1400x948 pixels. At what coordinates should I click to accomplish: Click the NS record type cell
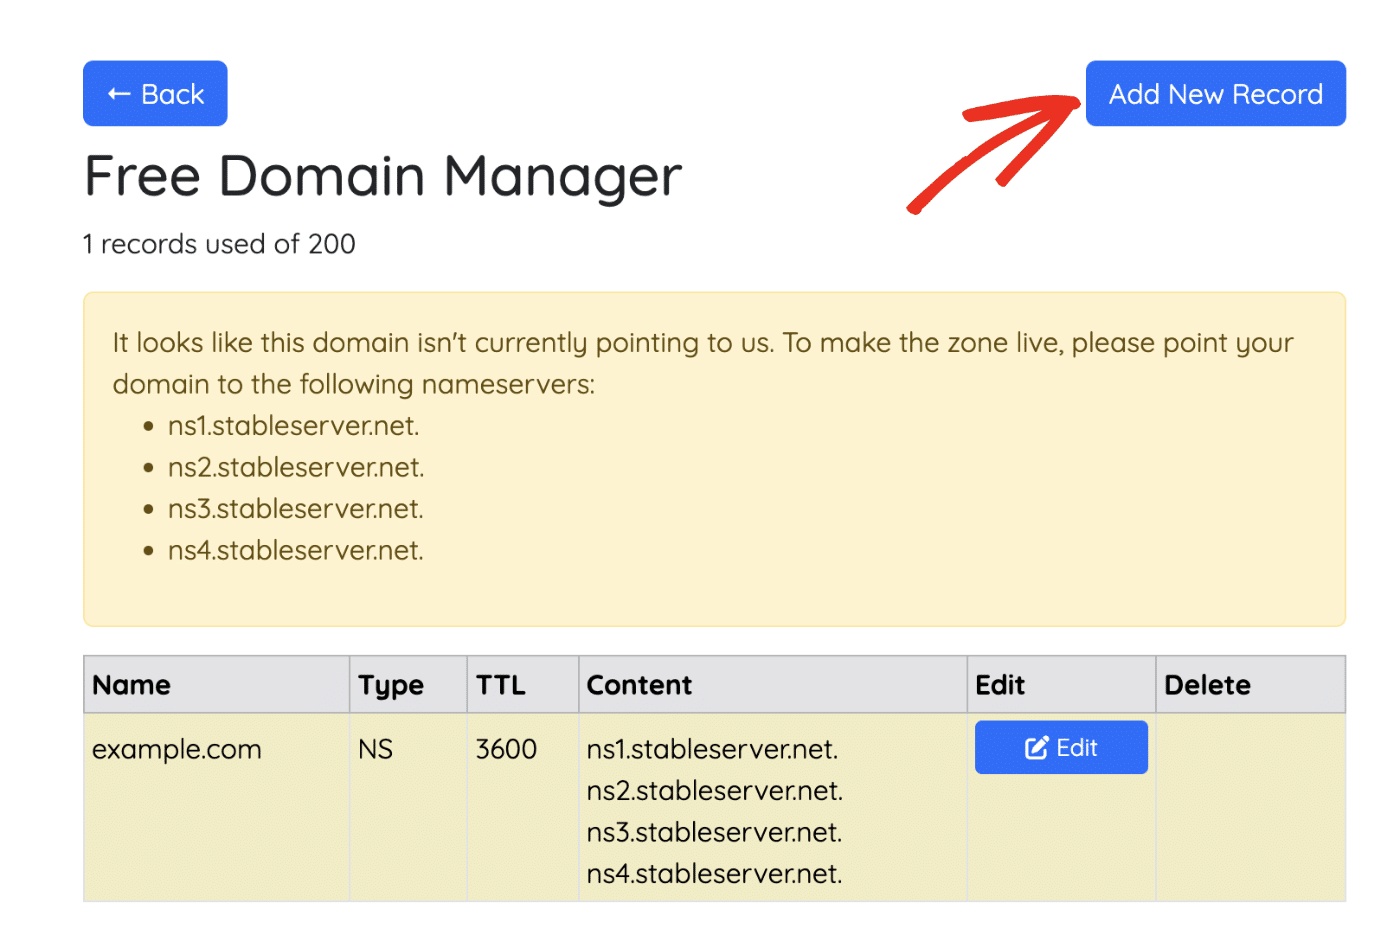pos(376,749)
